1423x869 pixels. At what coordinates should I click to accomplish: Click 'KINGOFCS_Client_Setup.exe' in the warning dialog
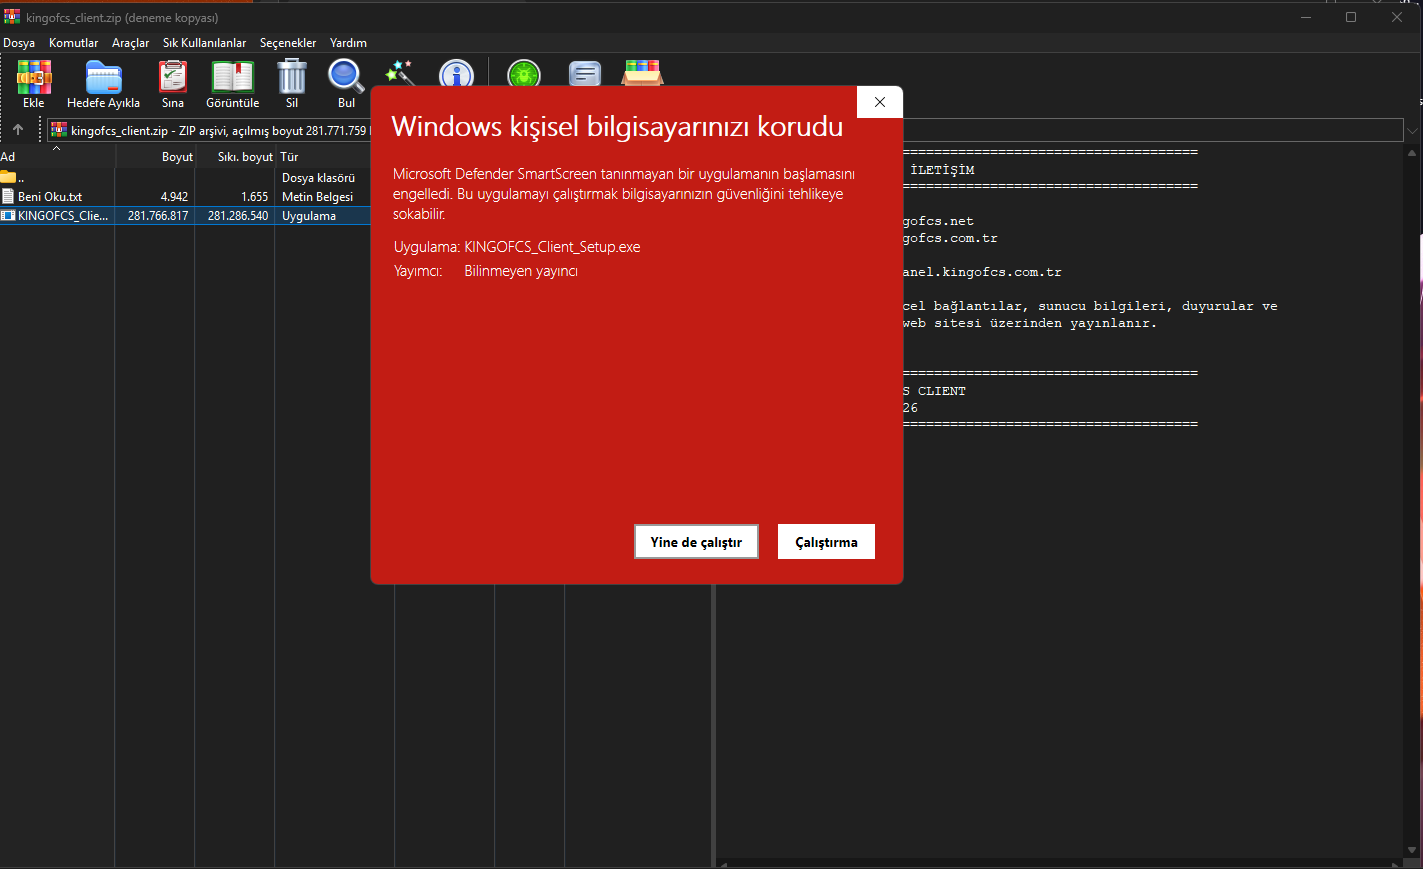tap(552, 247)
